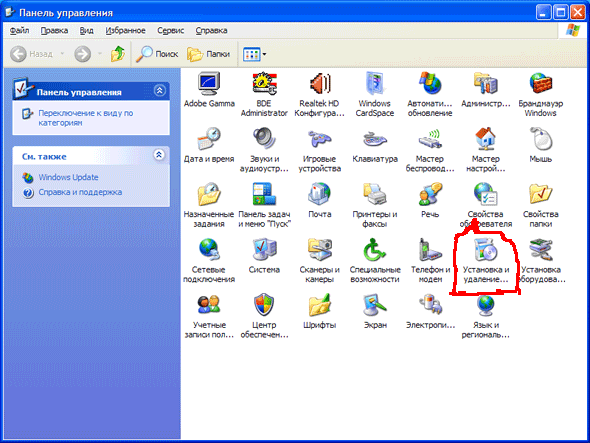Open Панель задач и меню Пуск icon
Screen dimensions: 590x443
pos(264,195)
